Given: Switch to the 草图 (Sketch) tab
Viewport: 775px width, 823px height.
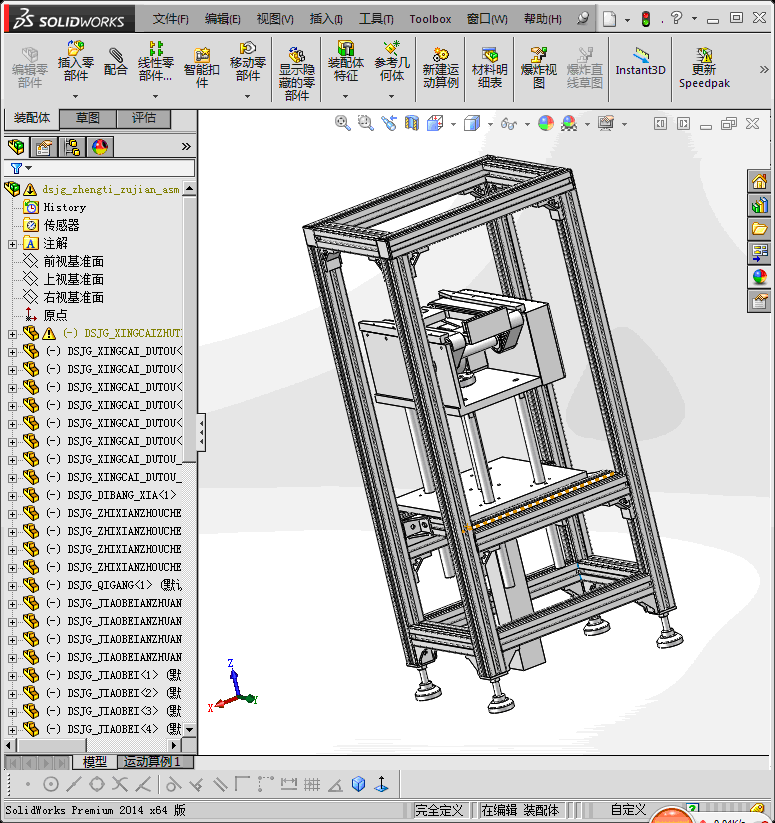Looking at the screenshot, I should click(x=88, y=118).
